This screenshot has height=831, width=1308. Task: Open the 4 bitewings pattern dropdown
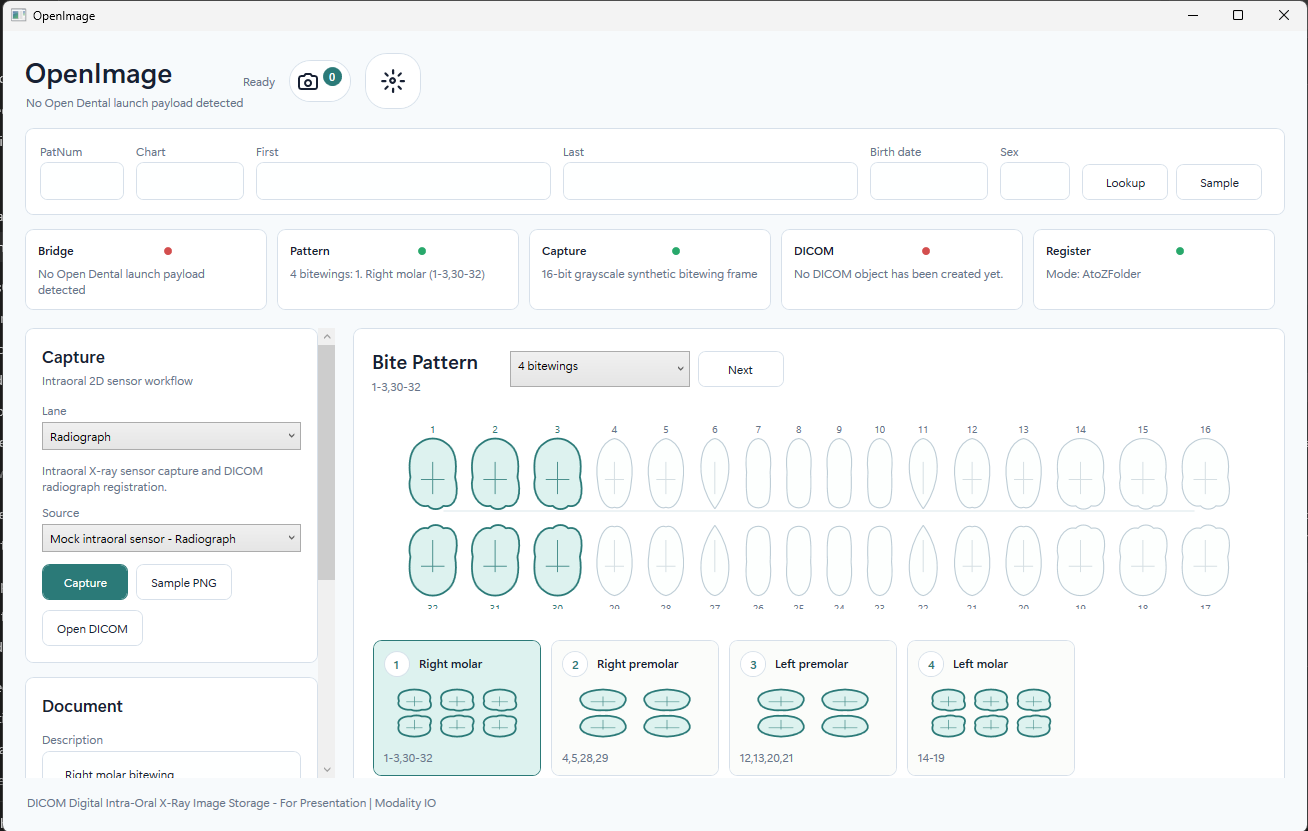(600, 368)
